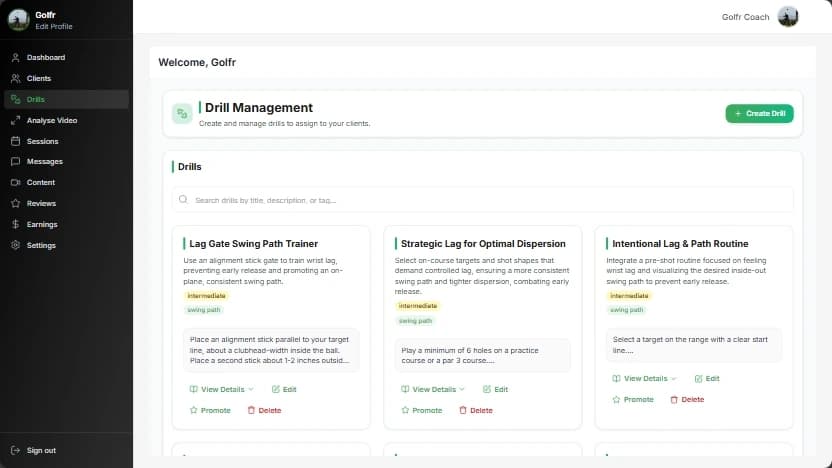Click the Messages chat bubble icon
The width and height of the screenshot is (832, 468).
pyautogui.click(x=16, y=162)
